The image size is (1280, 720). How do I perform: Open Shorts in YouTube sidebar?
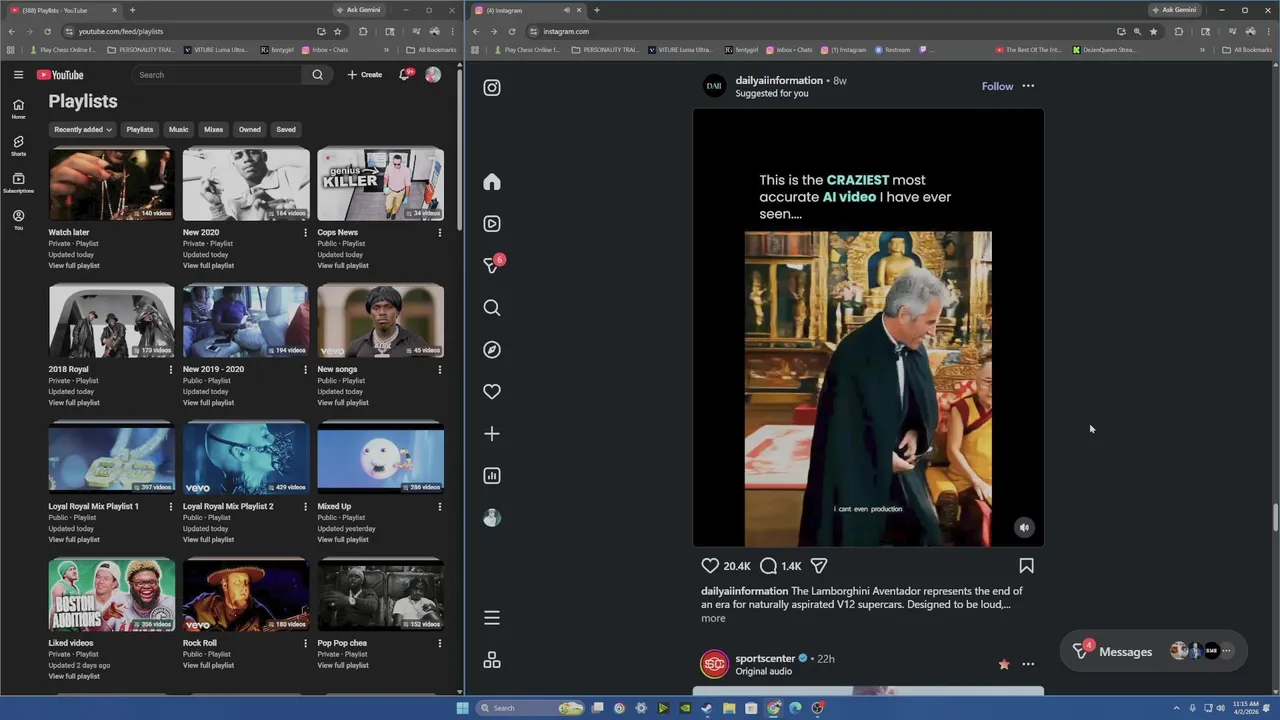pos(18,146)
